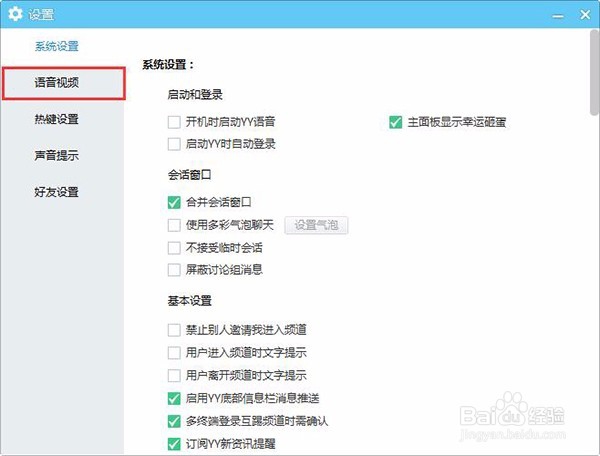Uncheck 启用YY底部信息栏消息推送

coord(174,399)
